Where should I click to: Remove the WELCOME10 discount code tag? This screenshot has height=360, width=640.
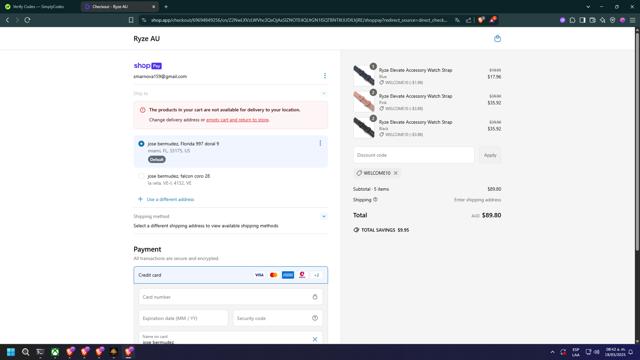pos(396,173)
